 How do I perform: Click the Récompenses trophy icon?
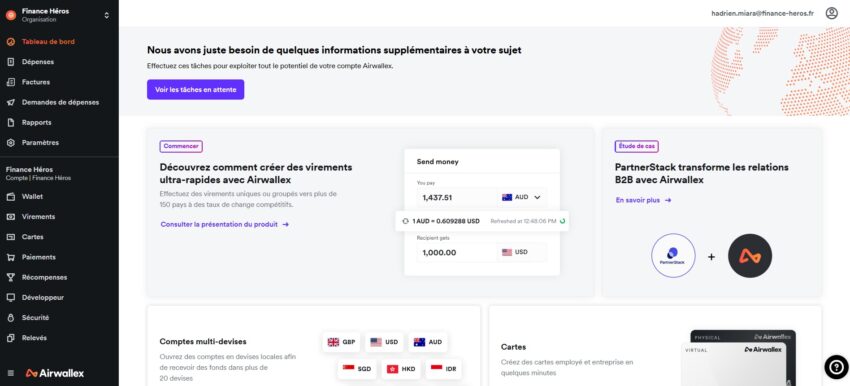(x=10, y=277)
